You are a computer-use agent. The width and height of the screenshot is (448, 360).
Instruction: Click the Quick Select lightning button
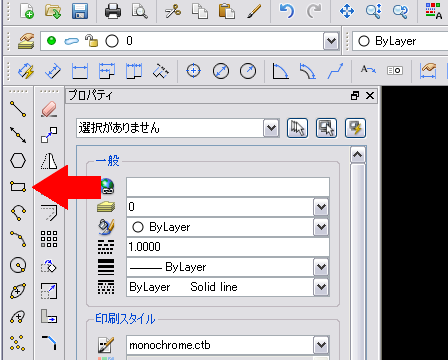[355, 128]
